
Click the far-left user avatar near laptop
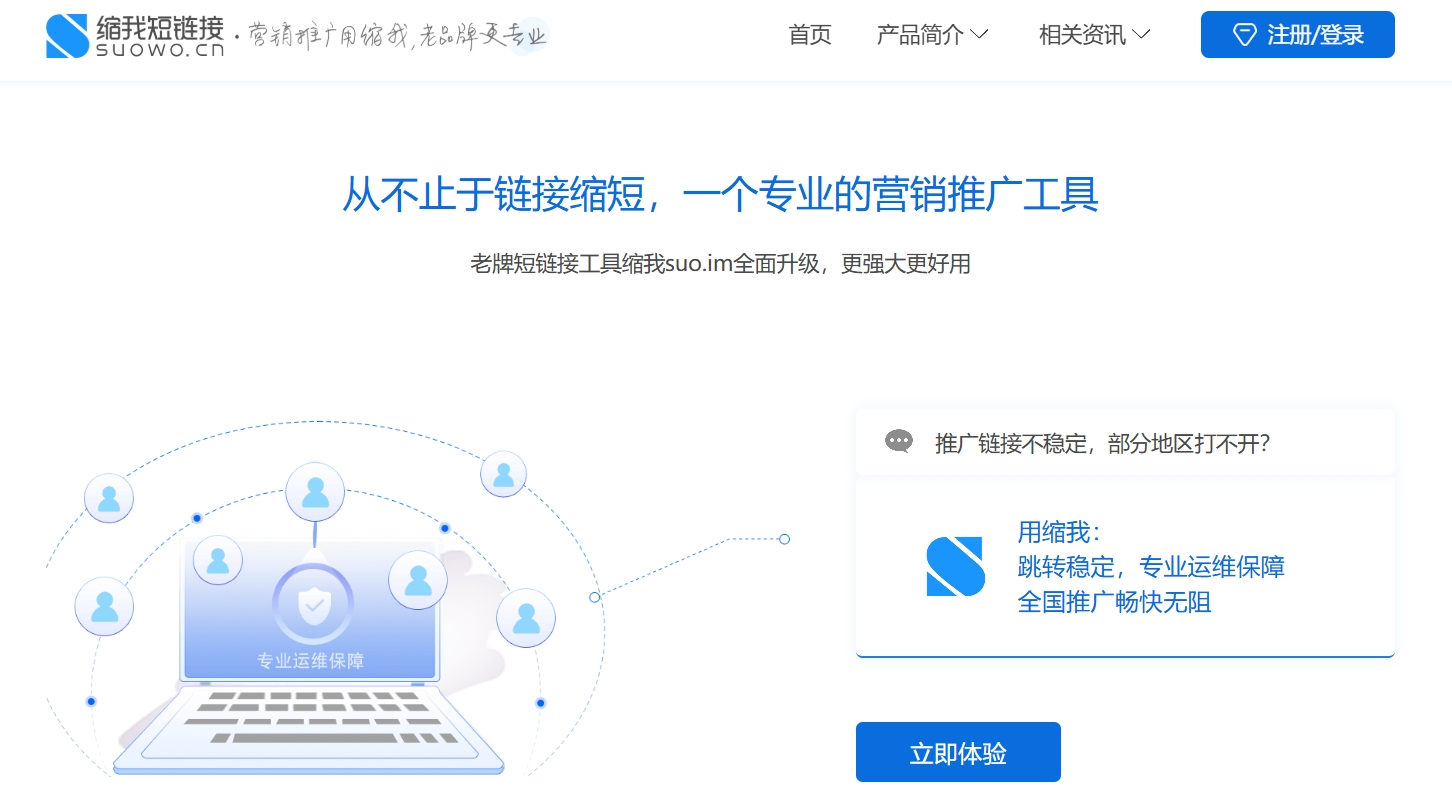click(x=104, y=606)
